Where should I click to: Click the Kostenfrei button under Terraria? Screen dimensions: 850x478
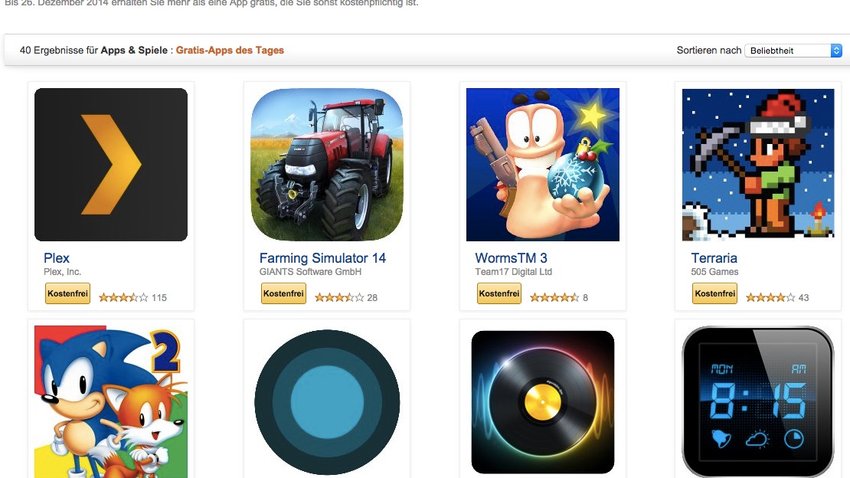(x=714, y=293)
